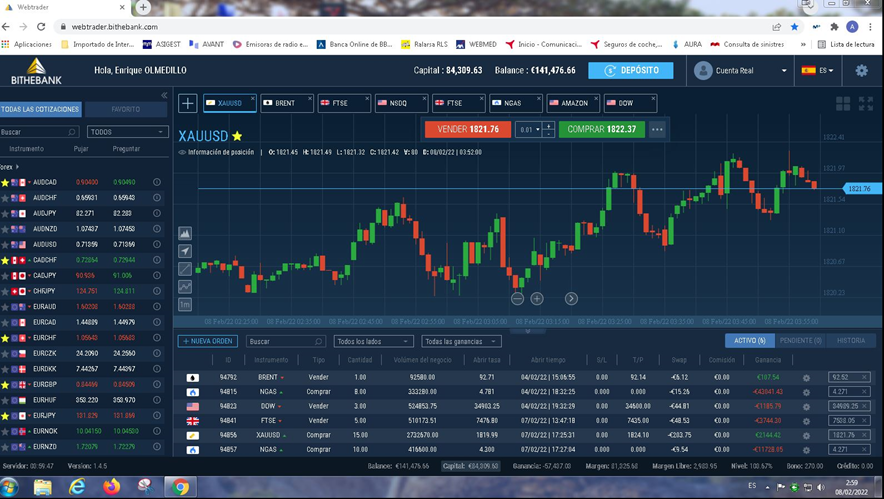Close FTSE position at 7538.05
884x499 pixels.
click(x=864, y=421)
